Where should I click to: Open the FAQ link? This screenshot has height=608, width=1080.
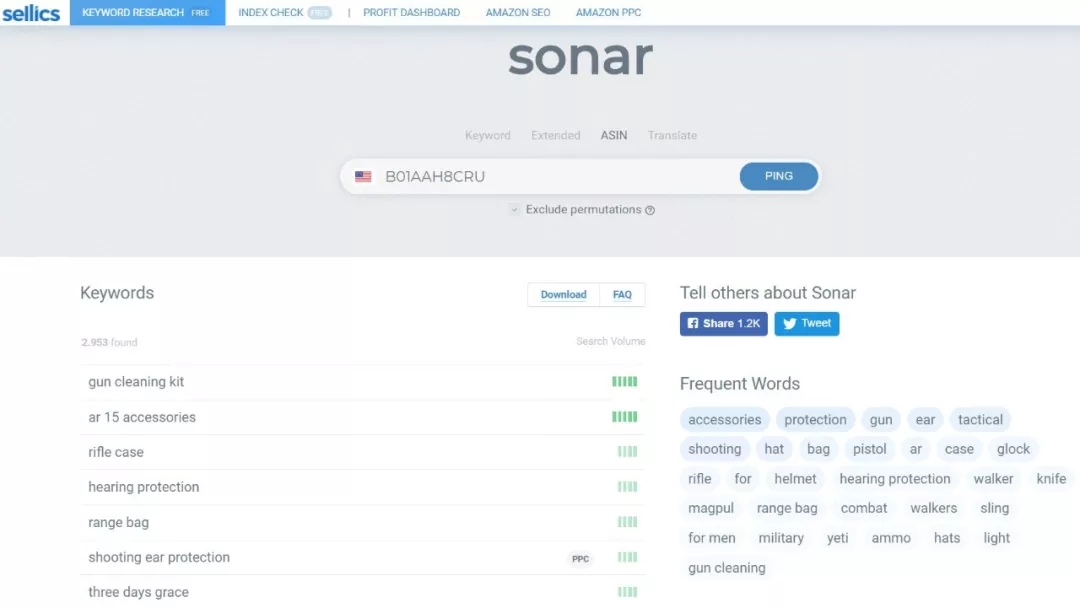click(x=622, y=295)
